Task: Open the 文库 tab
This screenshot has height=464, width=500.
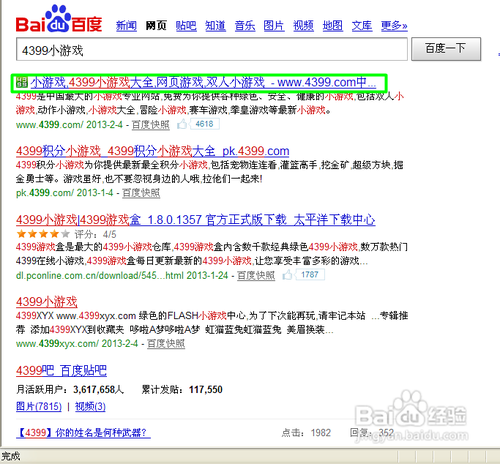Action: point(362,26)
